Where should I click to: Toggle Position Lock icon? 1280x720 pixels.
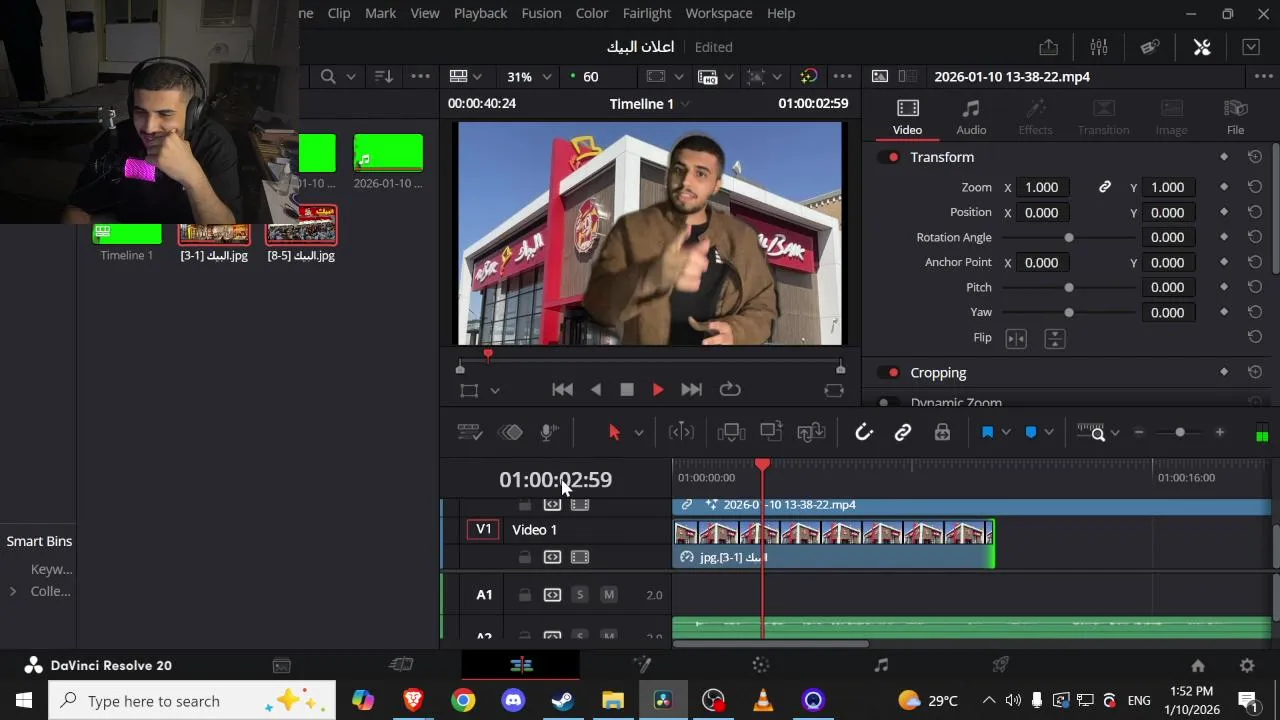click(942, 432)
